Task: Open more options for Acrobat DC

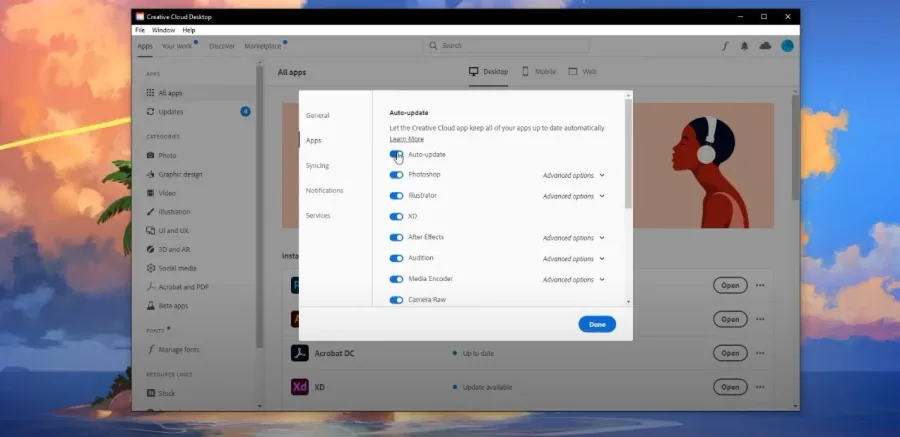Action: click(760, 353)
